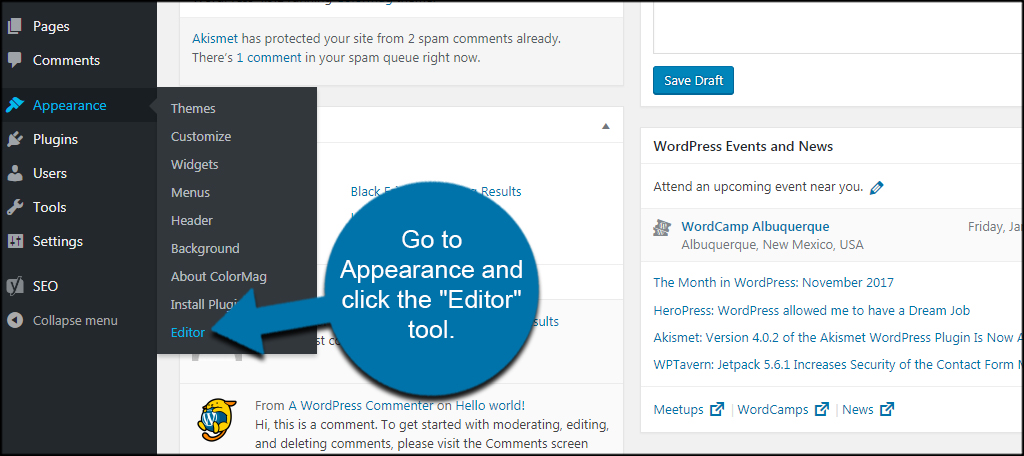Collapse the widget with triangle toggle
The image size is (1024, 456).
pos(605,126)
